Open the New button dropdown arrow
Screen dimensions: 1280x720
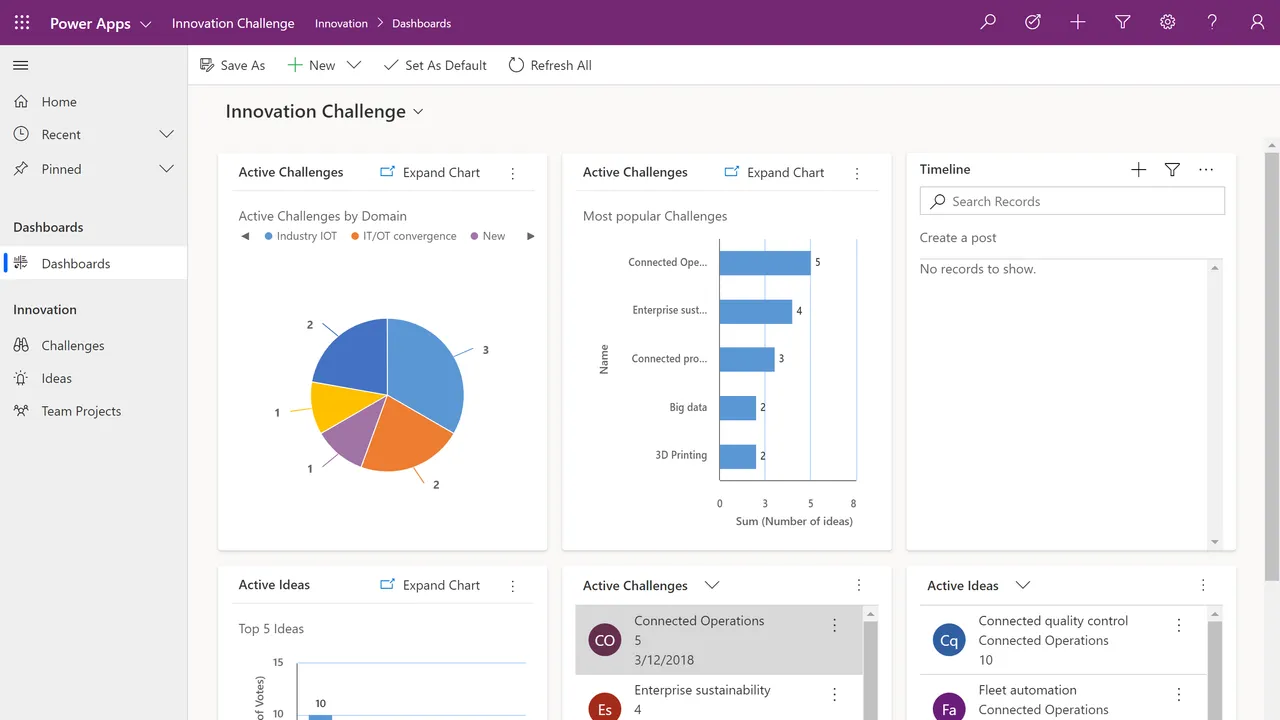[353, 65]
